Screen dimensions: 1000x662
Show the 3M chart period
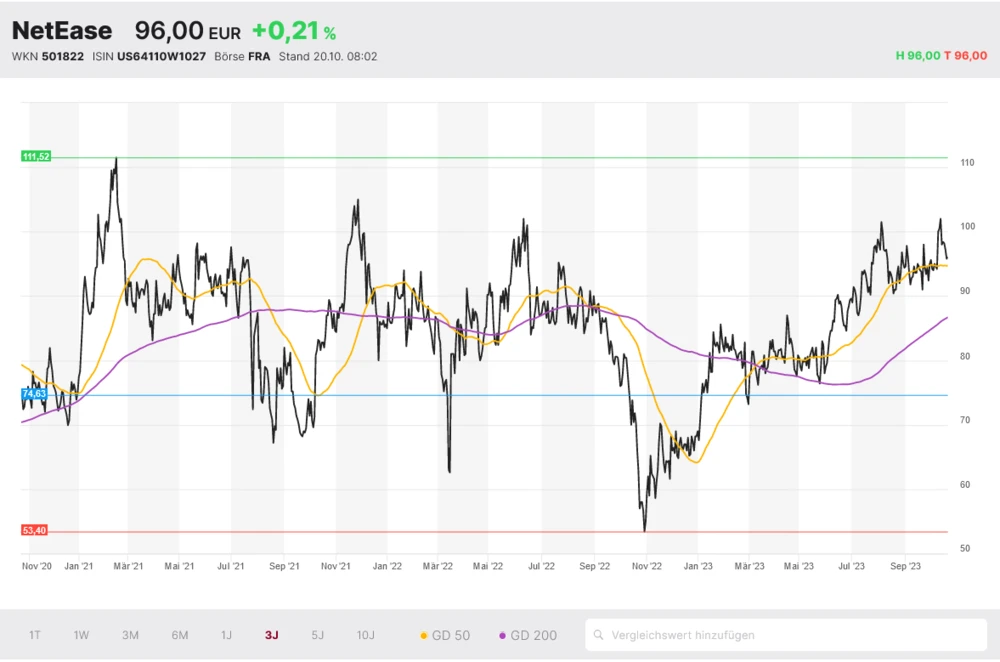point(130,635)
